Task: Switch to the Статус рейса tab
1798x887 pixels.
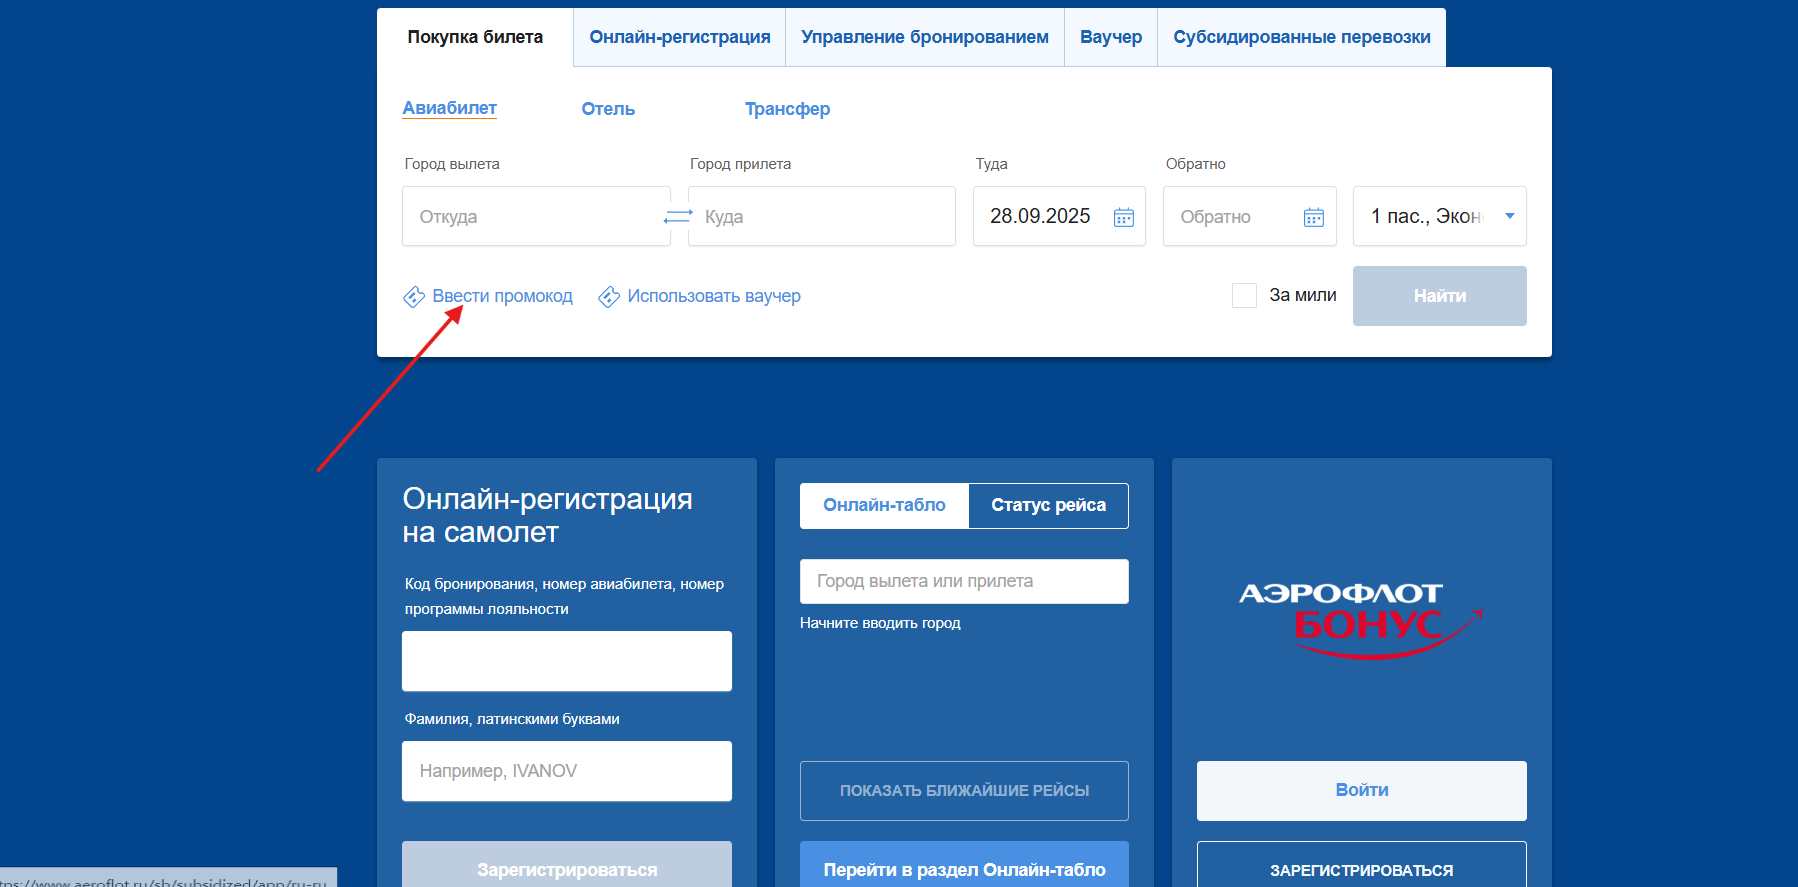Action: pos(1048,506)
